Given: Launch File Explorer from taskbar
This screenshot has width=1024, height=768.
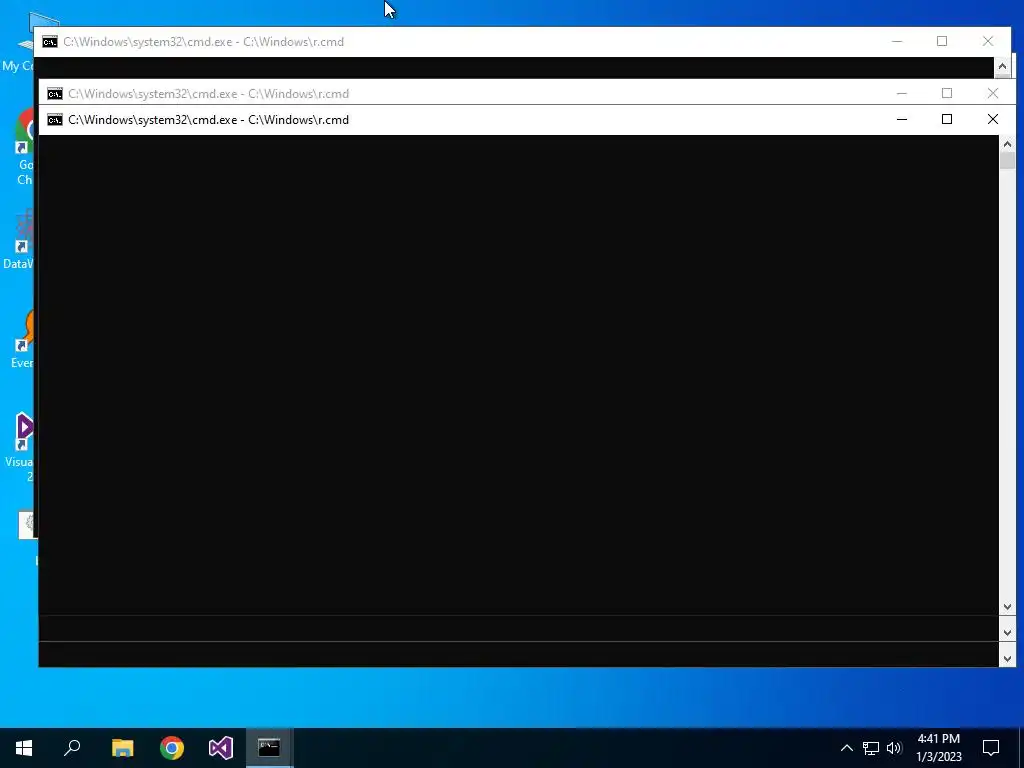Looking at the screenshot, I should [122, 748].
